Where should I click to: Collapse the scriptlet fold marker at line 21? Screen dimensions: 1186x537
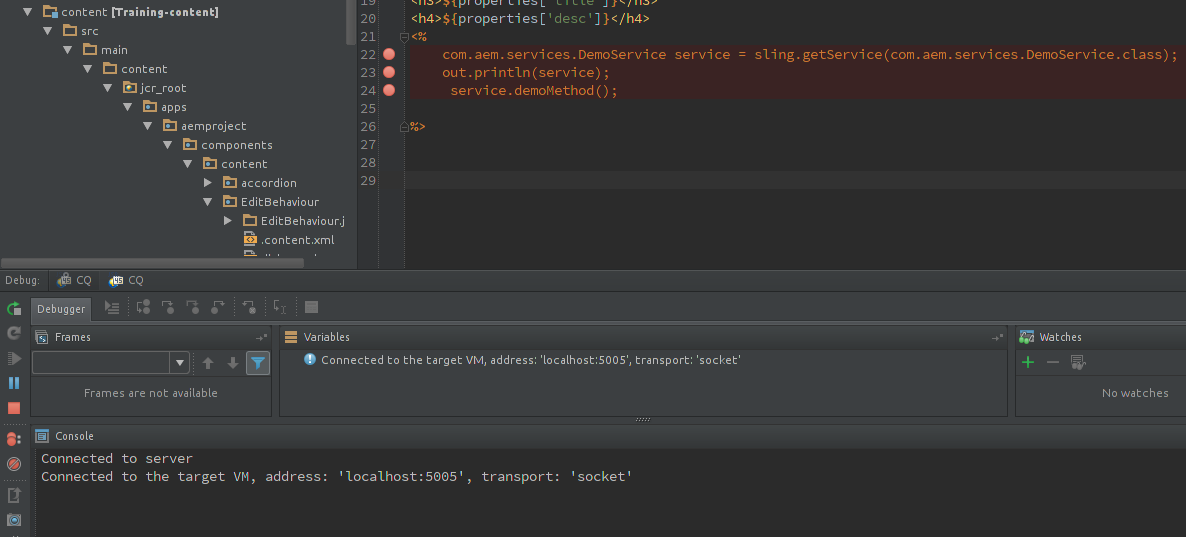(405, 36)
